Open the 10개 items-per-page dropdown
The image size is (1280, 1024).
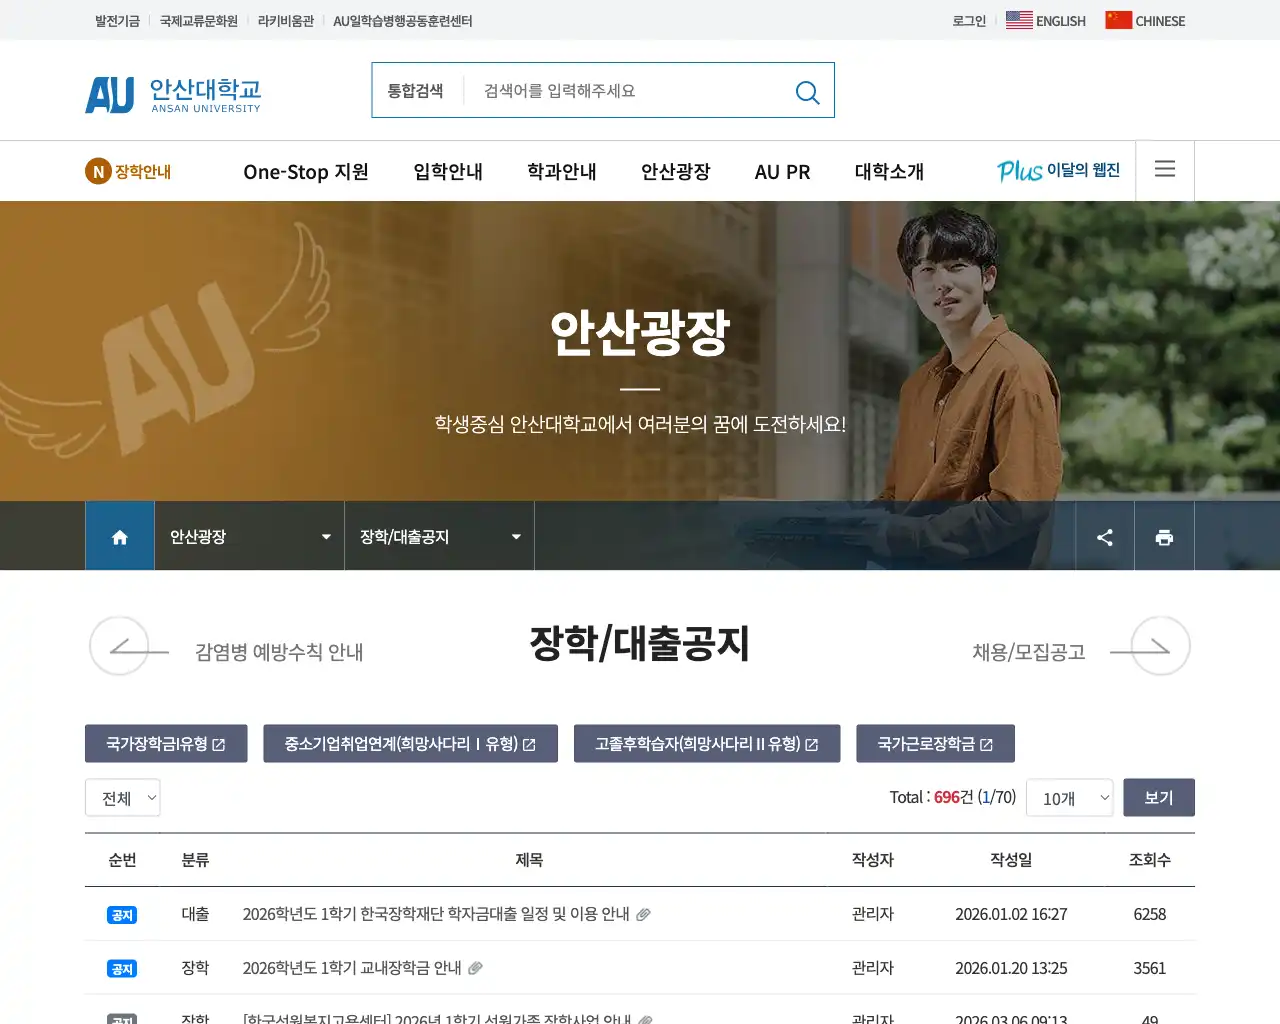click(1069, 797)
